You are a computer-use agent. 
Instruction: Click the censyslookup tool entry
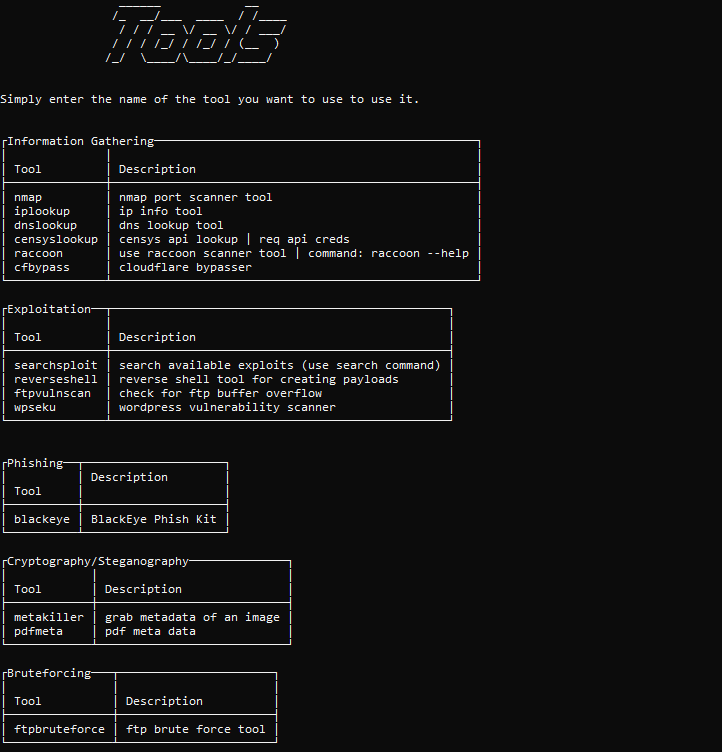(56, 240)
